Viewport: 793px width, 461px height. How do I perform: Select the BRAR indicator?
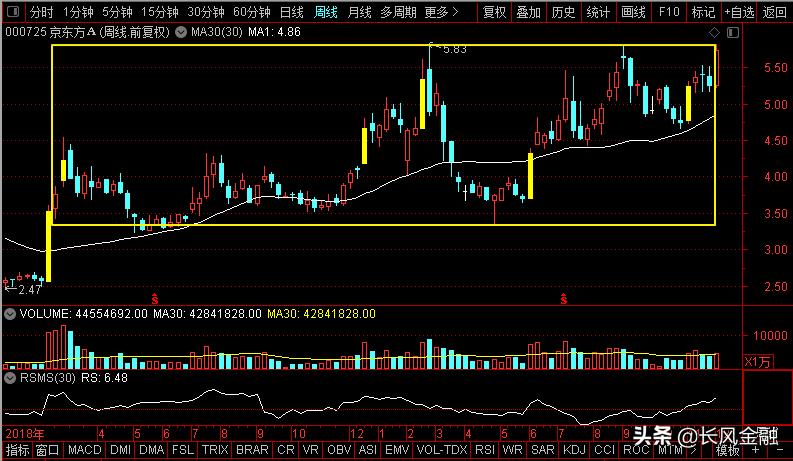pyautogui.click(x=252, y=449)
